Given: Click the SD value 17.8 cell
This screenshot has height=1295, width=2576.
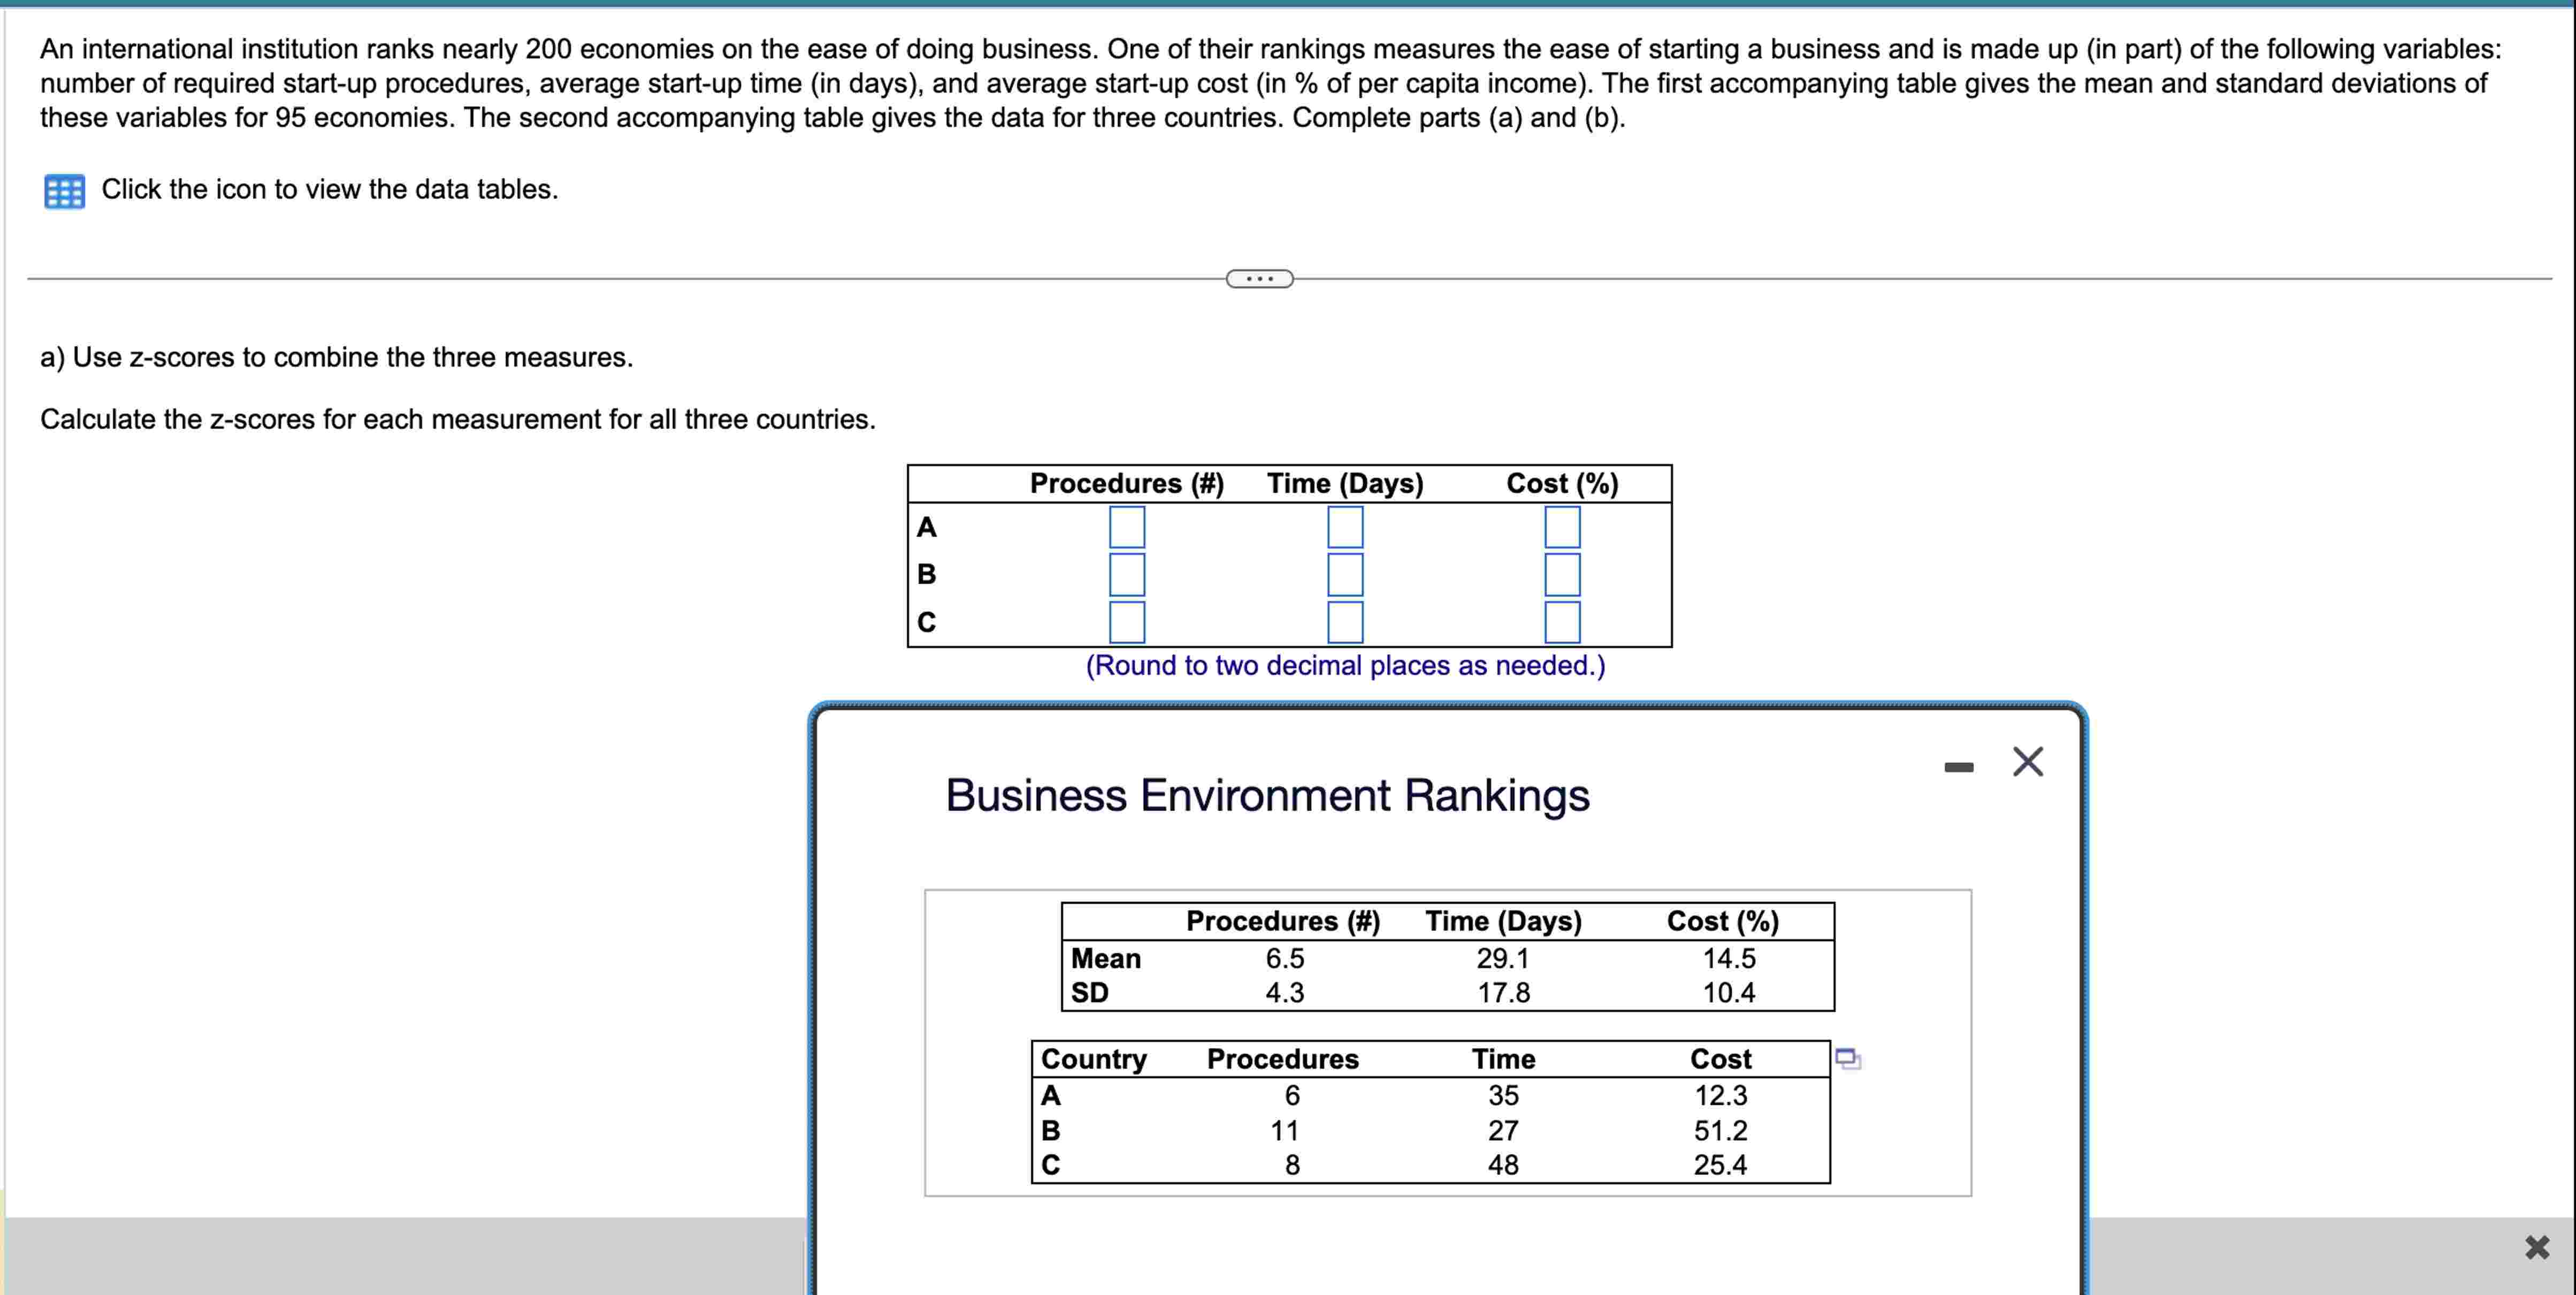Looking at the screenshot, I should click(1503, 992).
